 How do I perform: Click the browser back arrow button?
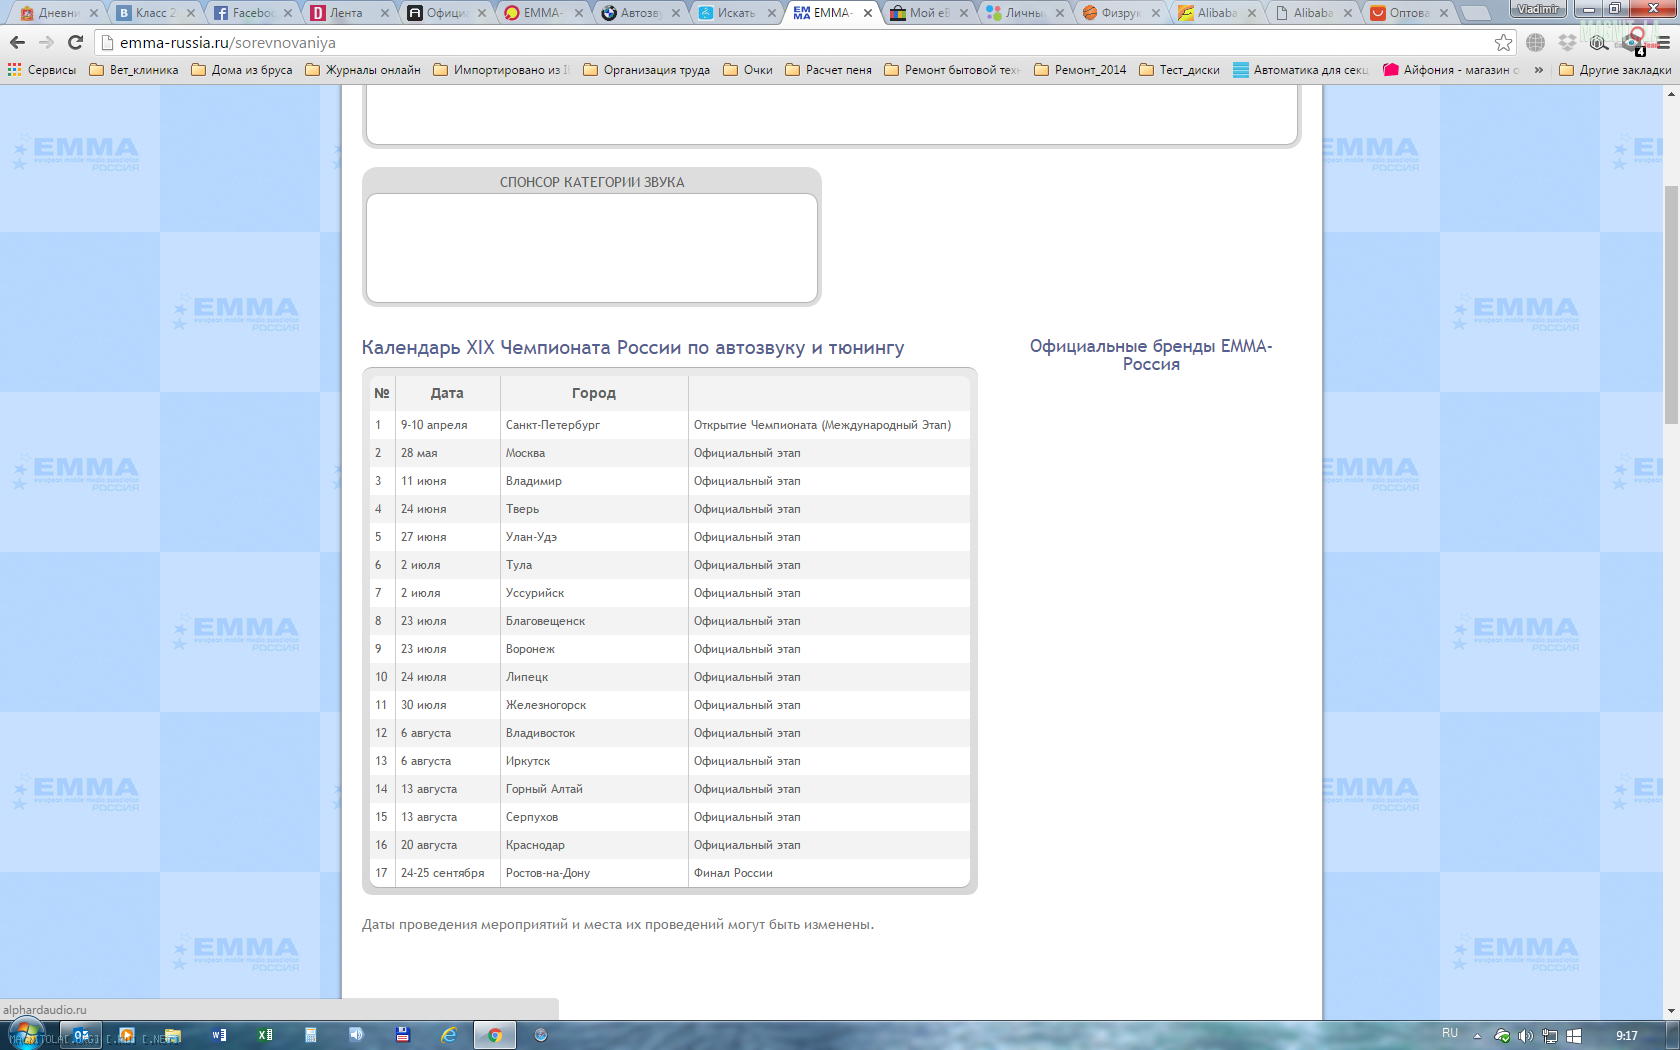click(x=17, y=42)
